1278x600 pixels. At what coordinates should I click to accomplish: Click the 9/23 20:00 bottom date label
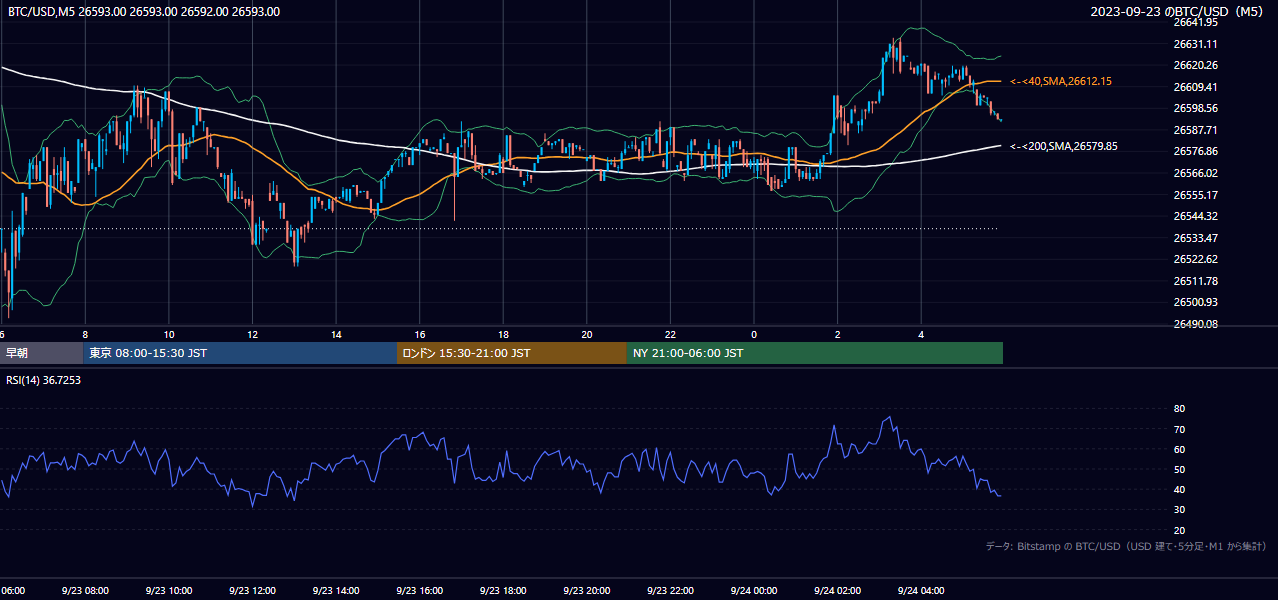pos(587,591)
